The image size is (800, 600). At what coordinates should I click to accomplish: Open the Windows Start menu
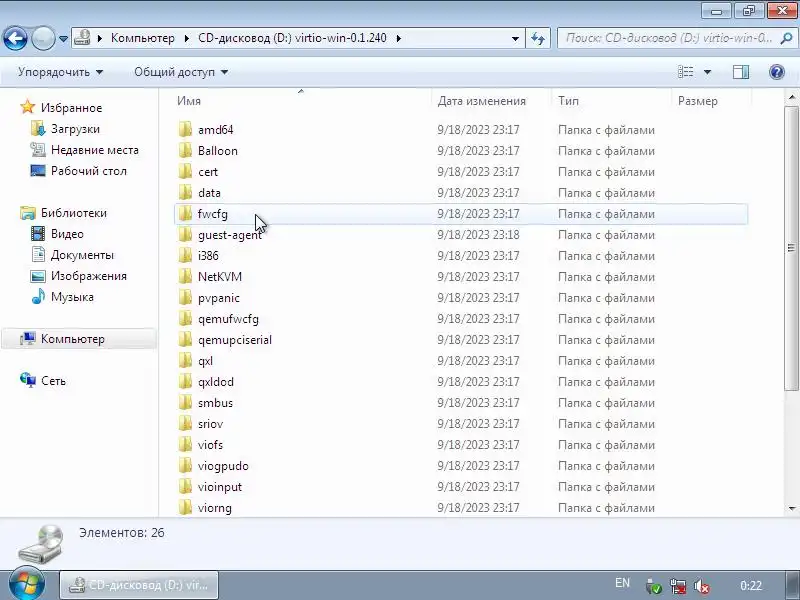click(26, 584)
